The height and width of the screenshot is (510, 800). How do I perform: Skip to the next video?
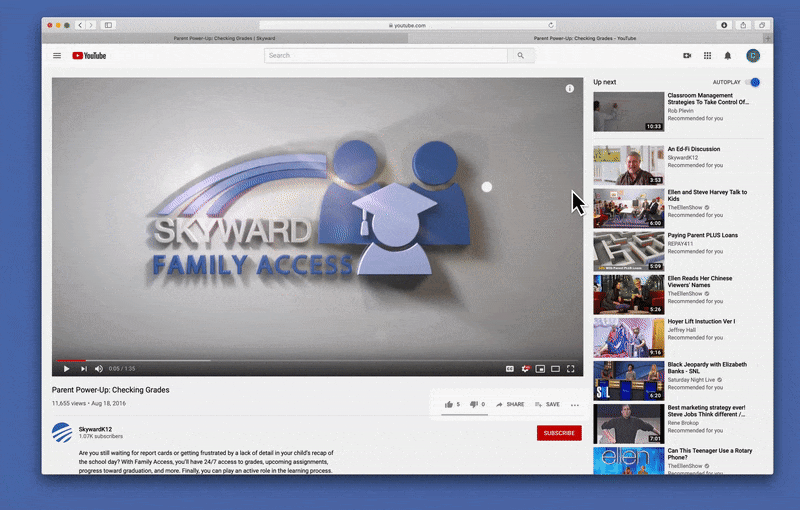pos(84,369)
